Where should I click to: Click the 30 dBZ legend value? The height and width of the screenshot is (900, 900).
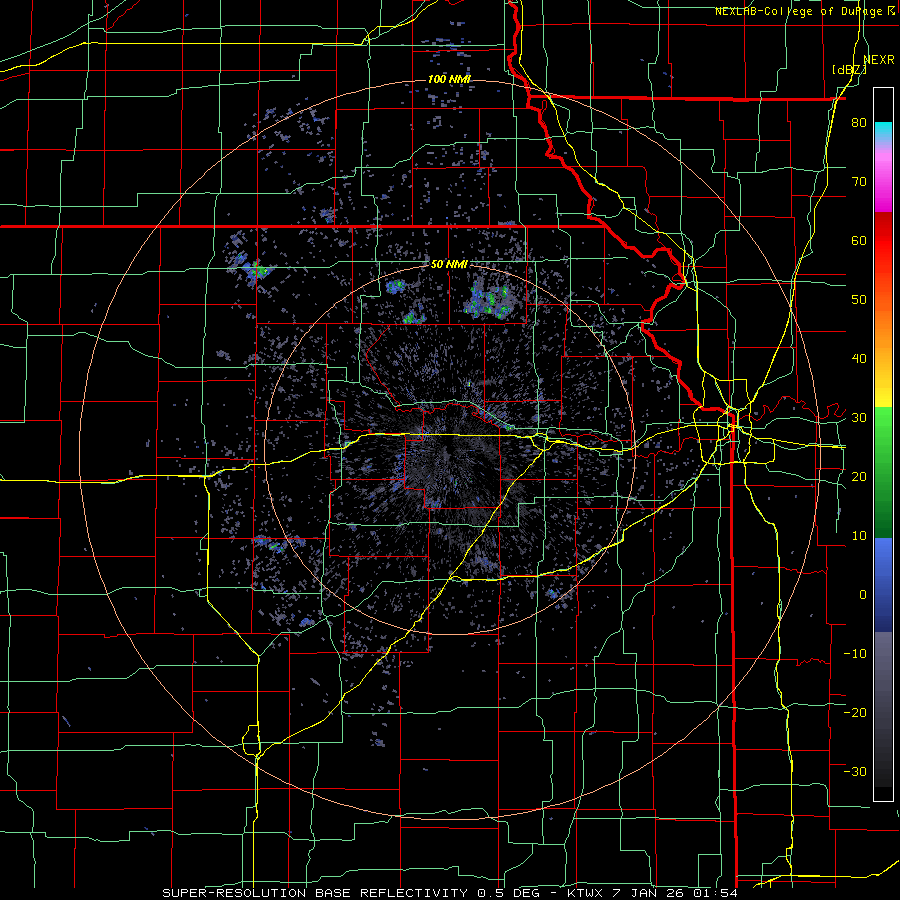(859, 417)
